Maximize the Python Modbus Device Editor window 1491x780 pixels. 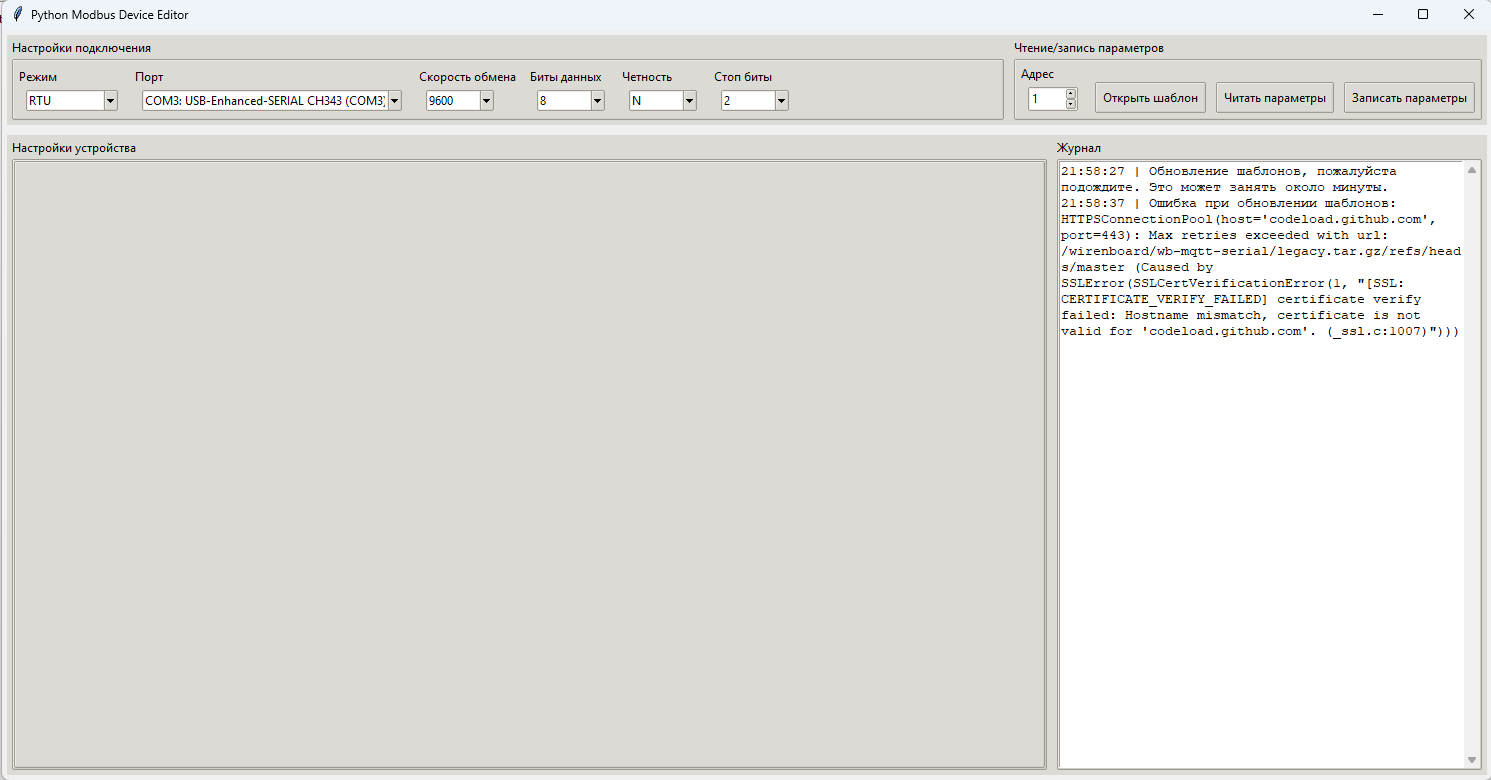coord(1423,14)
